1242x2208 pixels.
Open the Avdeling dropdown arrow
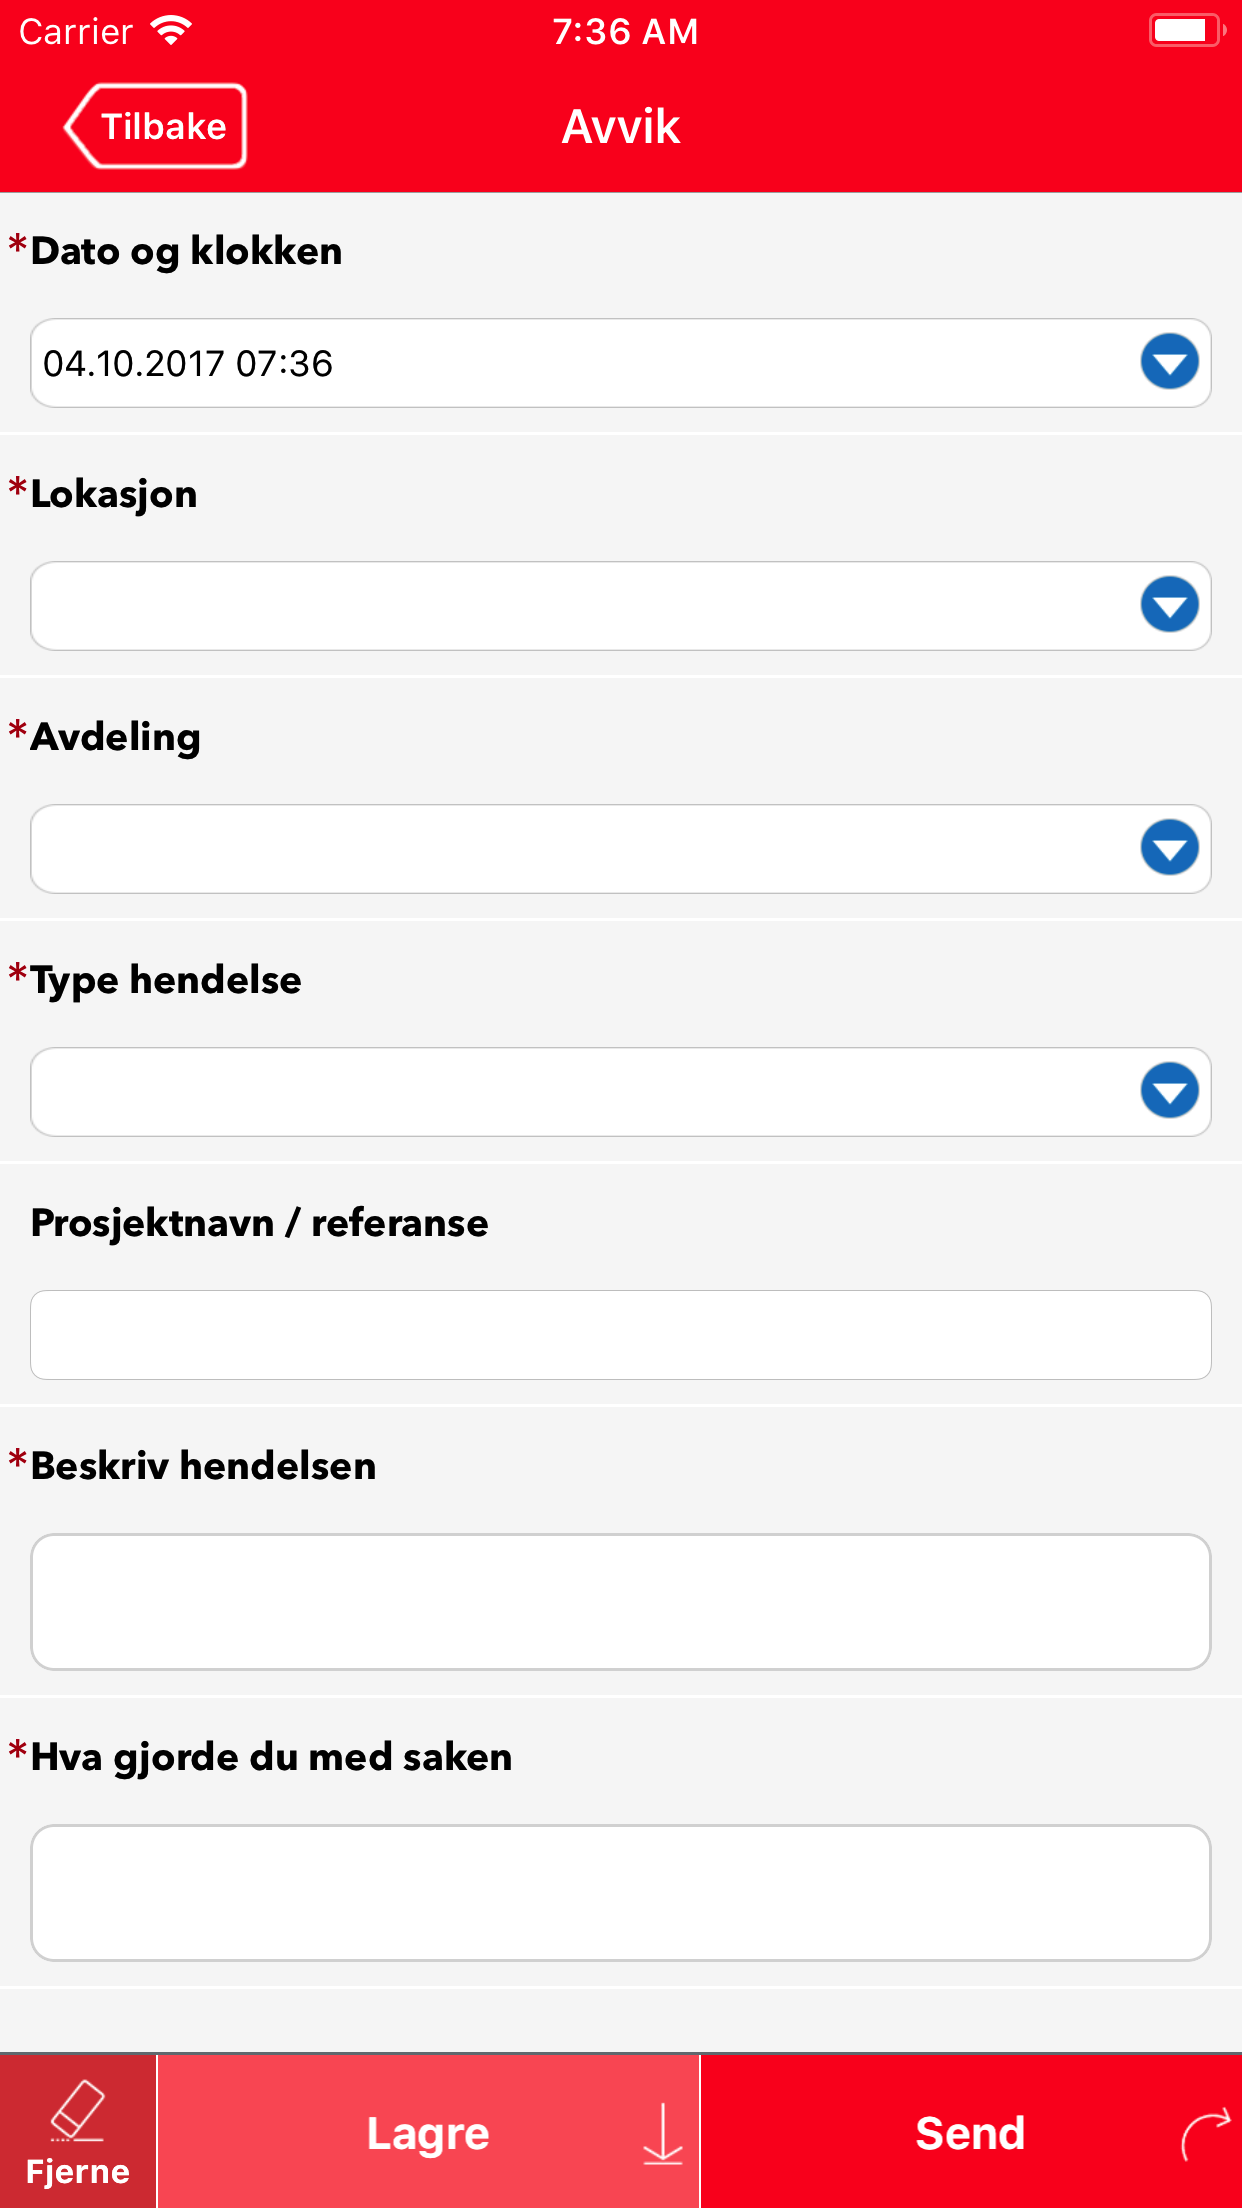(1169, 848)
